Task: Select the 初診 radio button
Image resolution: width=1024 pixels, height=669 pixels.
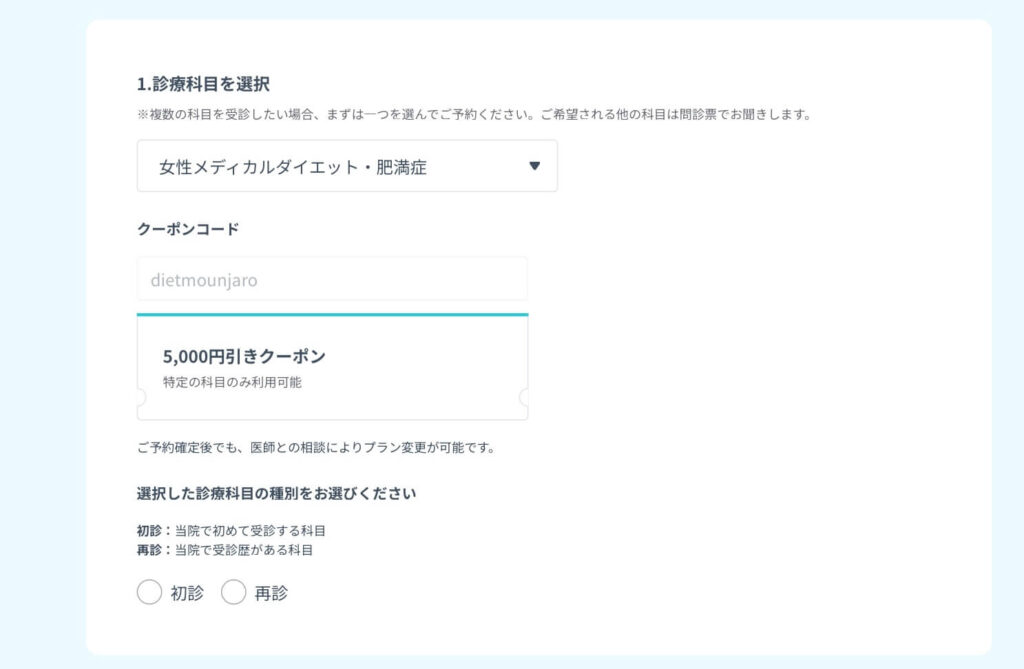Action: [x=150, y=592]
